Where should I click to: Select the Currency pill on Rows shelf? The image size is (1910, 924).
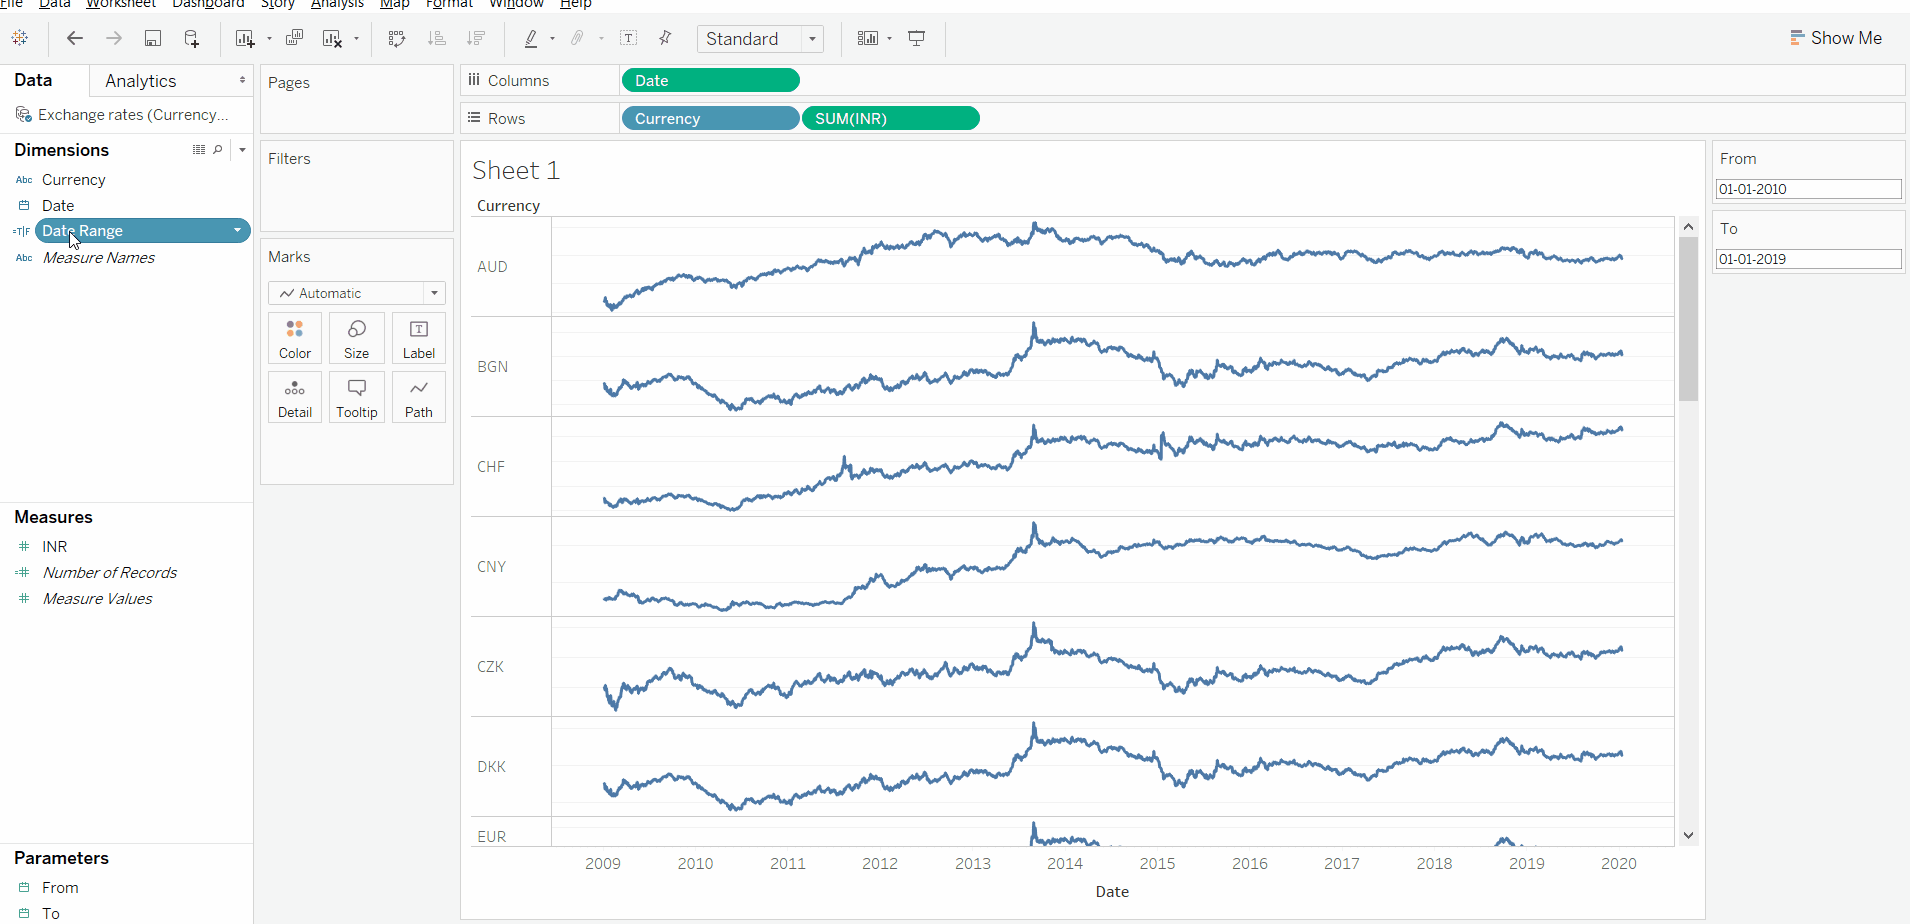(x=710, y=118)
